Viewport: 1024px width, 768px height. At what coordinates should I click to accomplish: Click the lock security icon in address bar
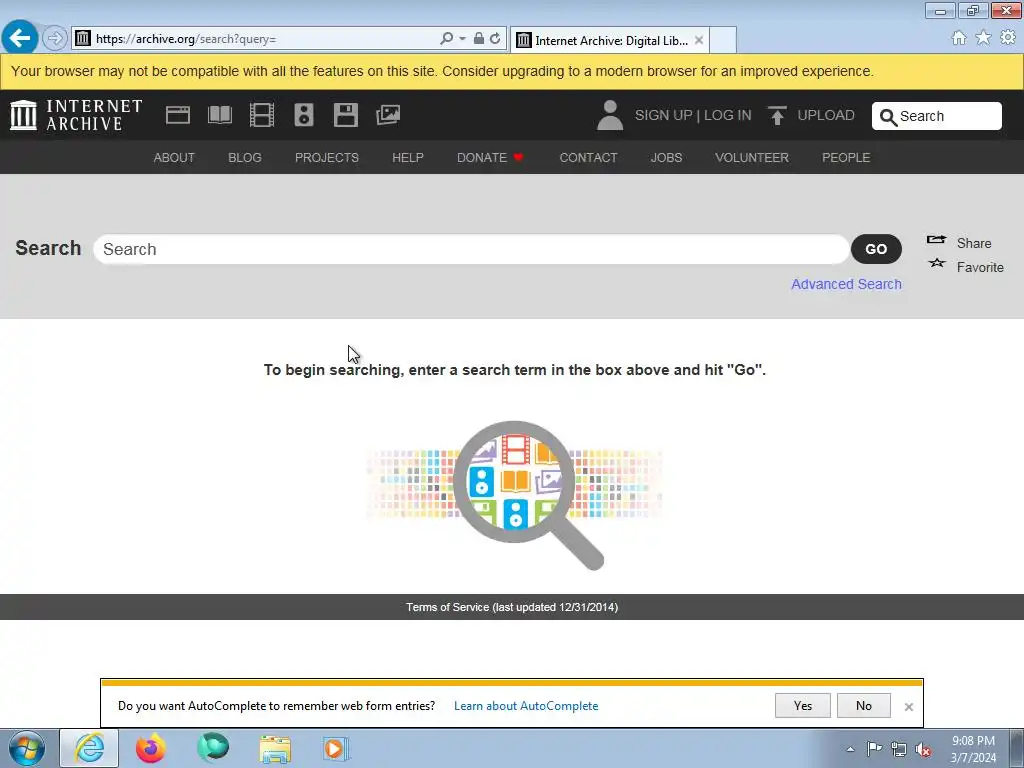point(479,39)
